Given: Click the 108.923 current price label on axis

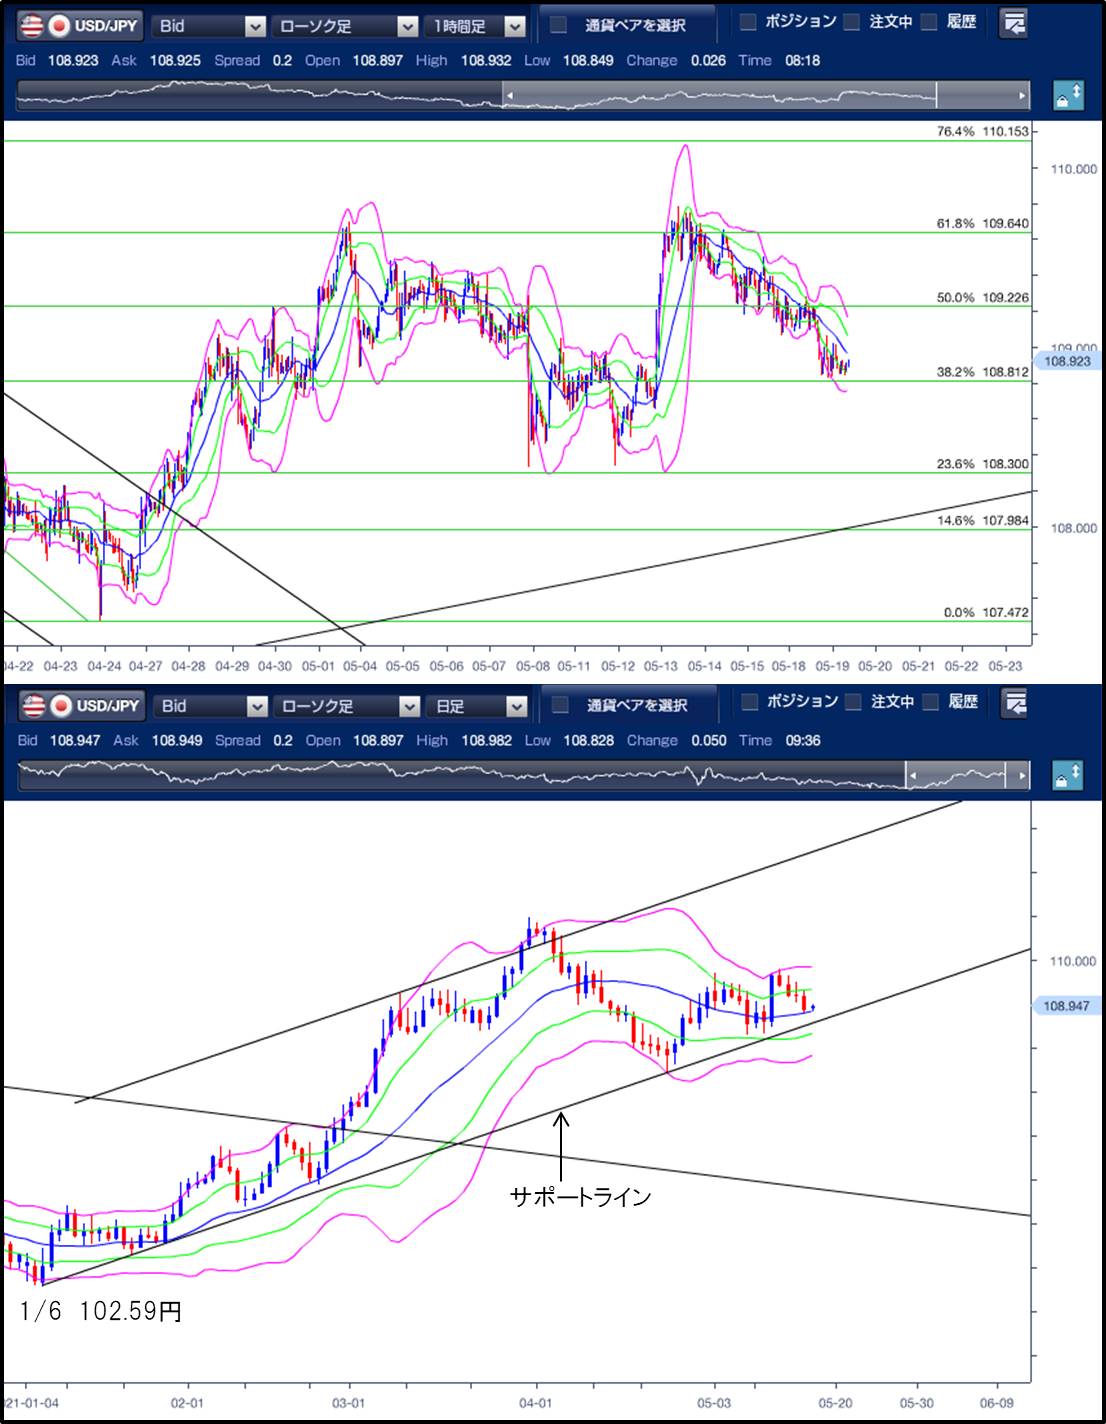Looking at the screenshot, I should pyautogui.click(x=1066, y=362).
